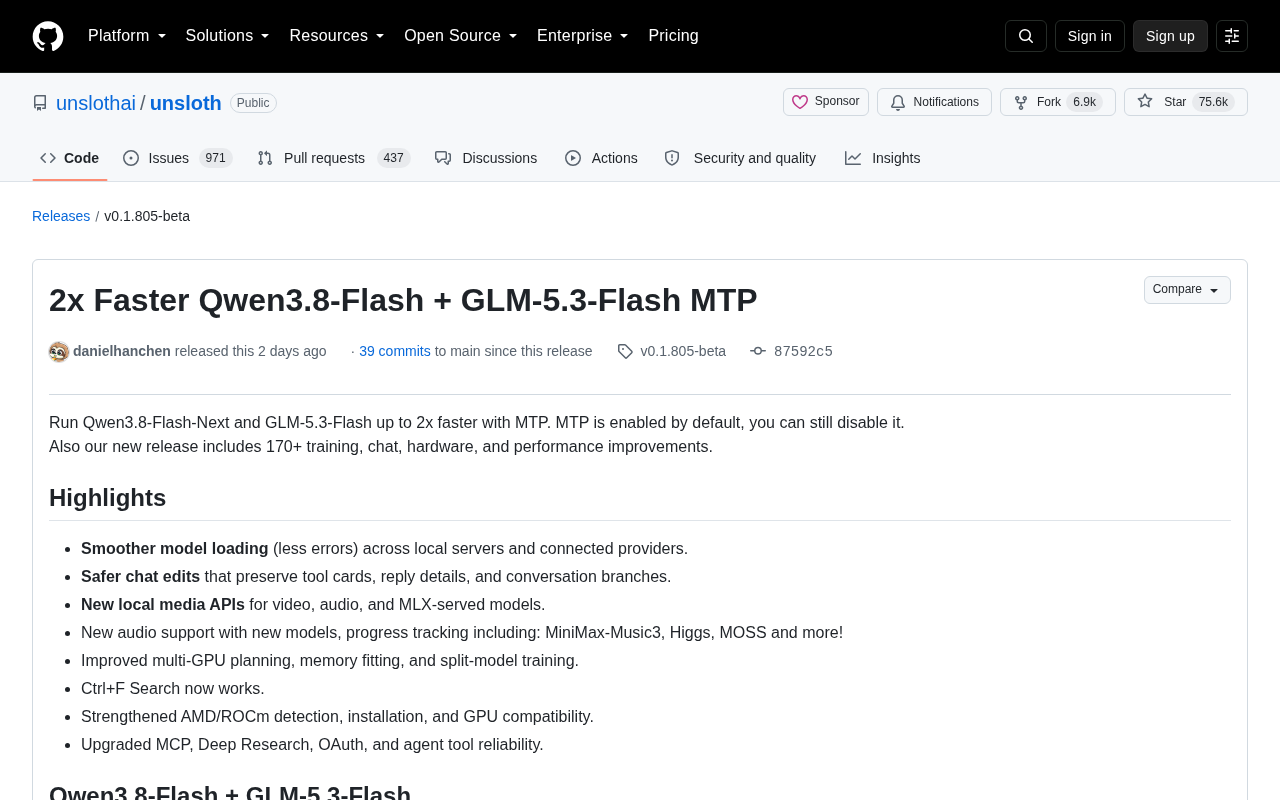Switch to the Insights tab

(883, 158)
